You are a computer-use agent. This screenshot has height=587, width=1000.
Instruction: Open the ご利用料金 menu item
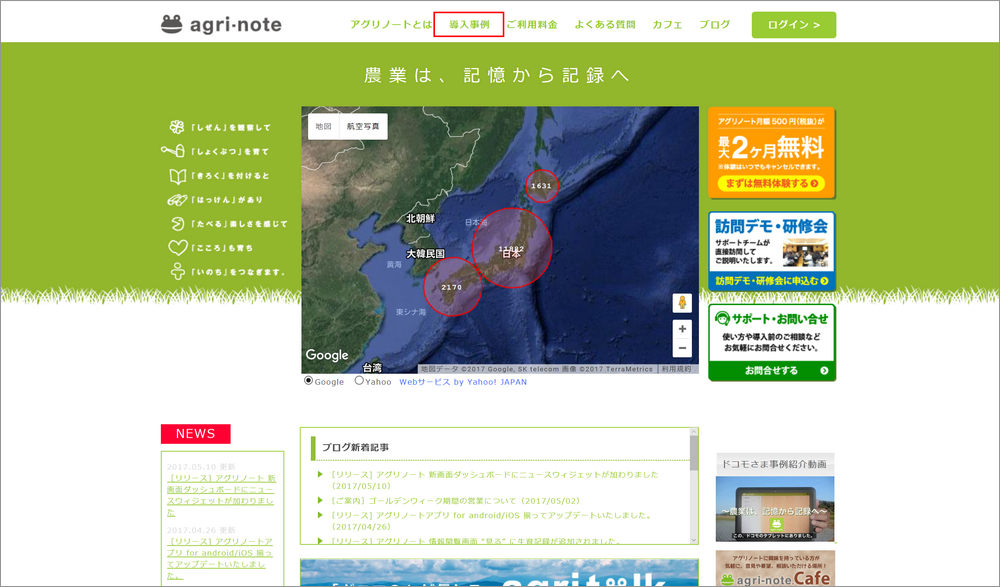(531, 24)
